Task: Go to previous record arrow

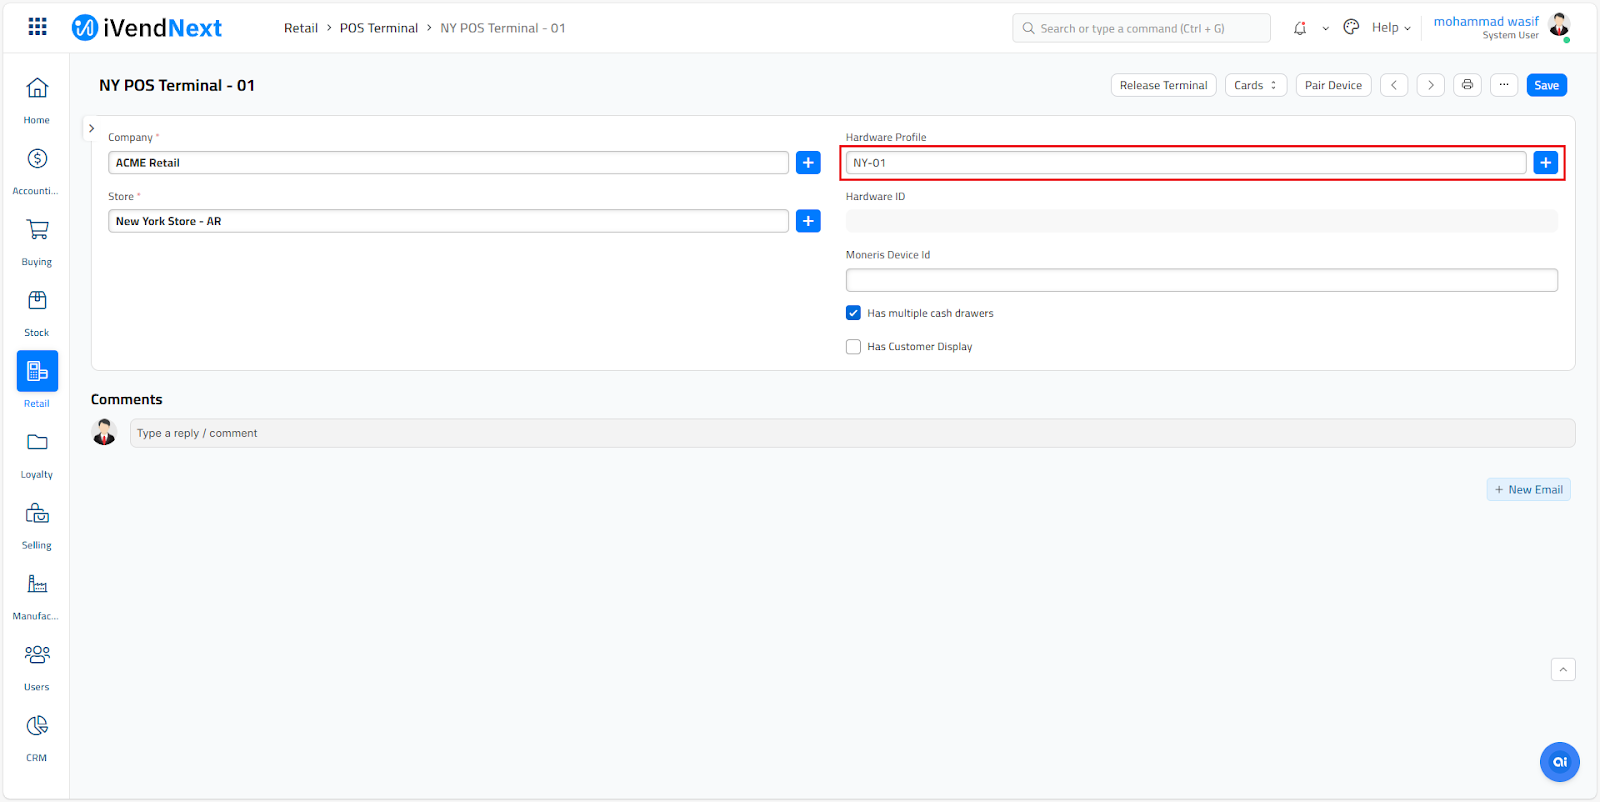Action: click(x=1394, y=85)
